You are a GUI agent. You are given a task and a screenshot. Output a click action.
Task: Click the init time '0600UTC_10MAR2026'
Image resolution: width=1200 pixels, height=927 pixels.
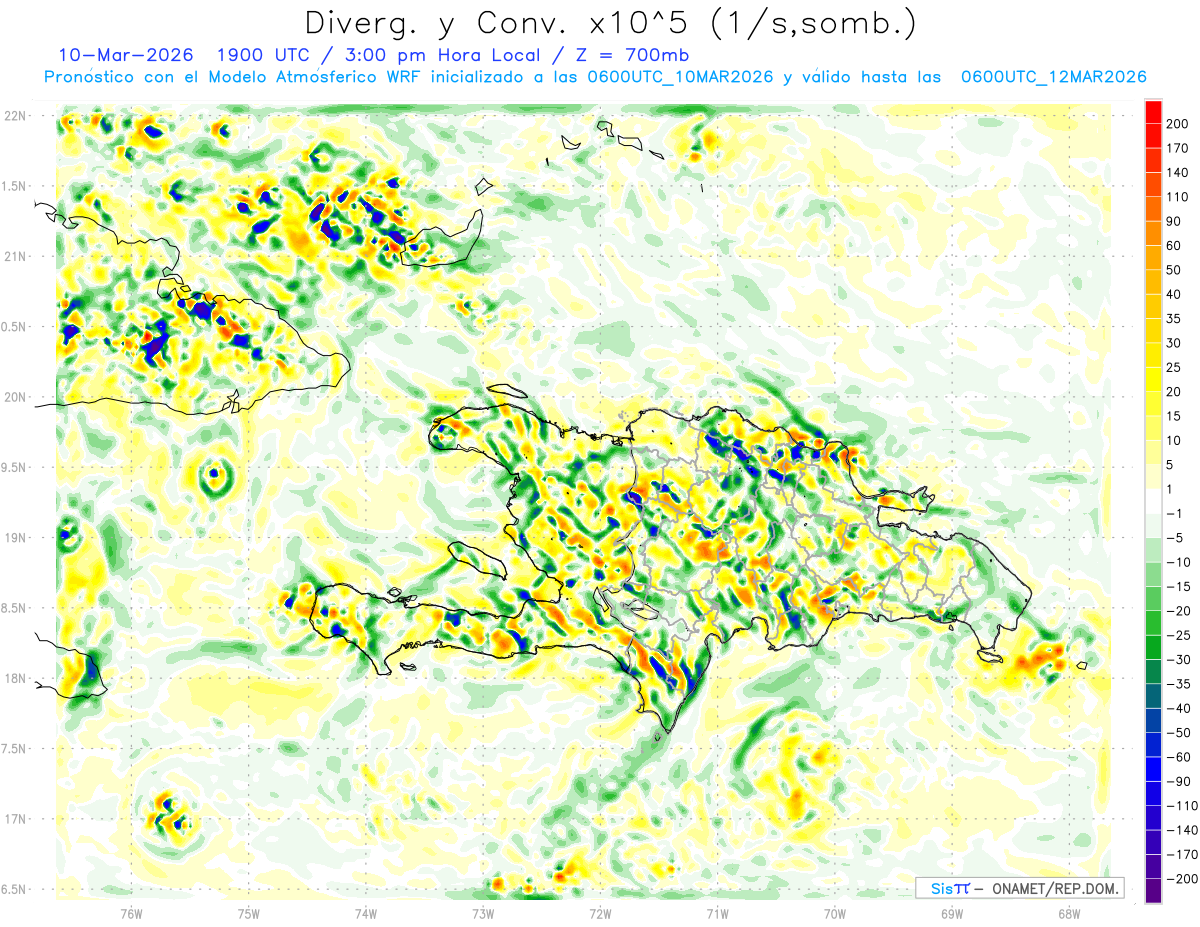point(680,77)
